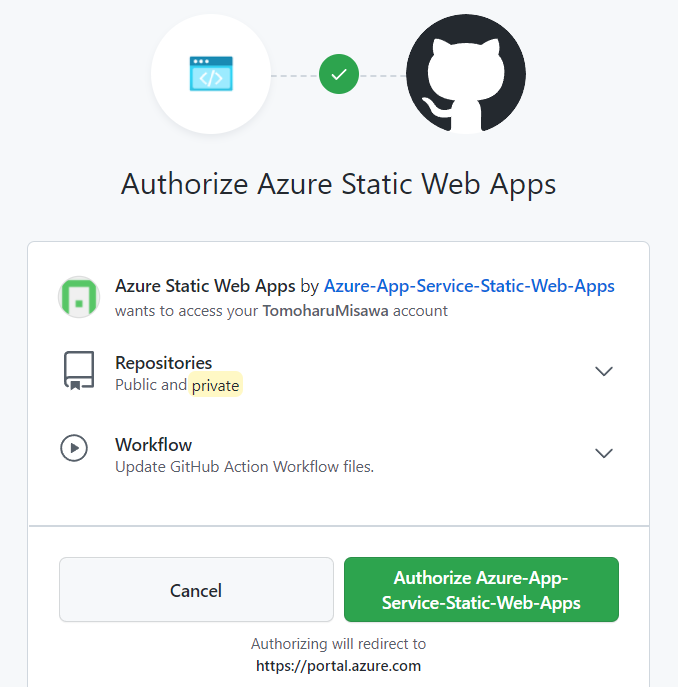Open the Azure-App-Service-Static-Web-Apps publisher link
Image resolution: width=678 pixels, height=687 pixels.
(x=469, y=286)
